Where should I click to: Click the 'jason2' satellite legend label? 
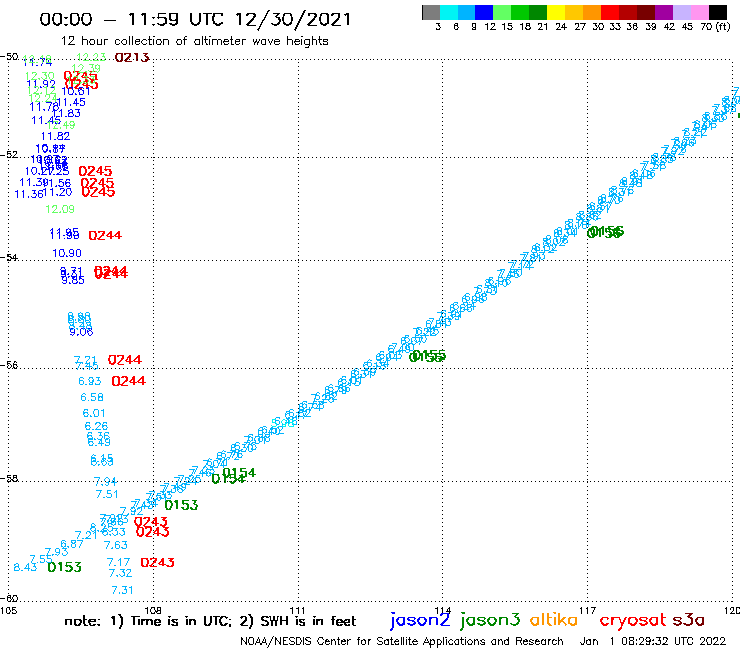420,620
